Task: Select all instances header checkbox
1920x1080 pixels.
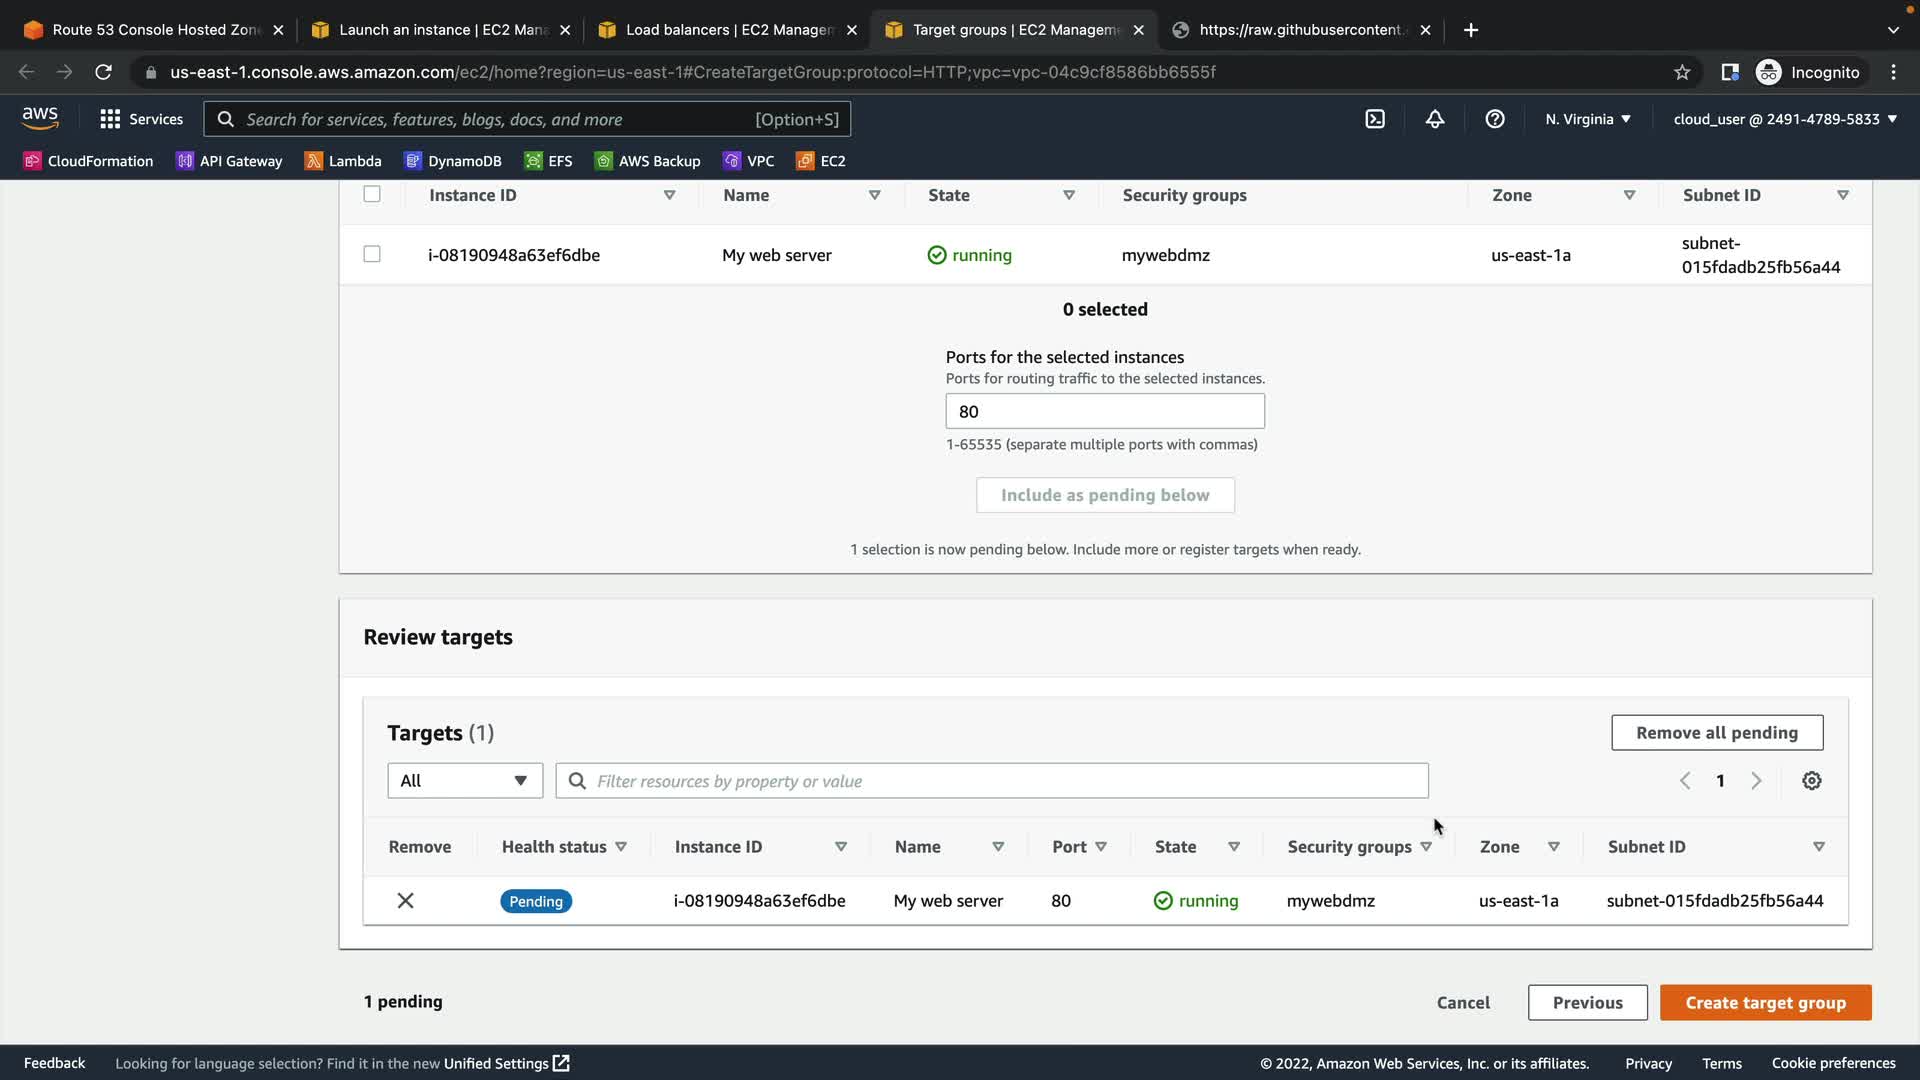Action: pyautogui.click(x=372, y=194)
